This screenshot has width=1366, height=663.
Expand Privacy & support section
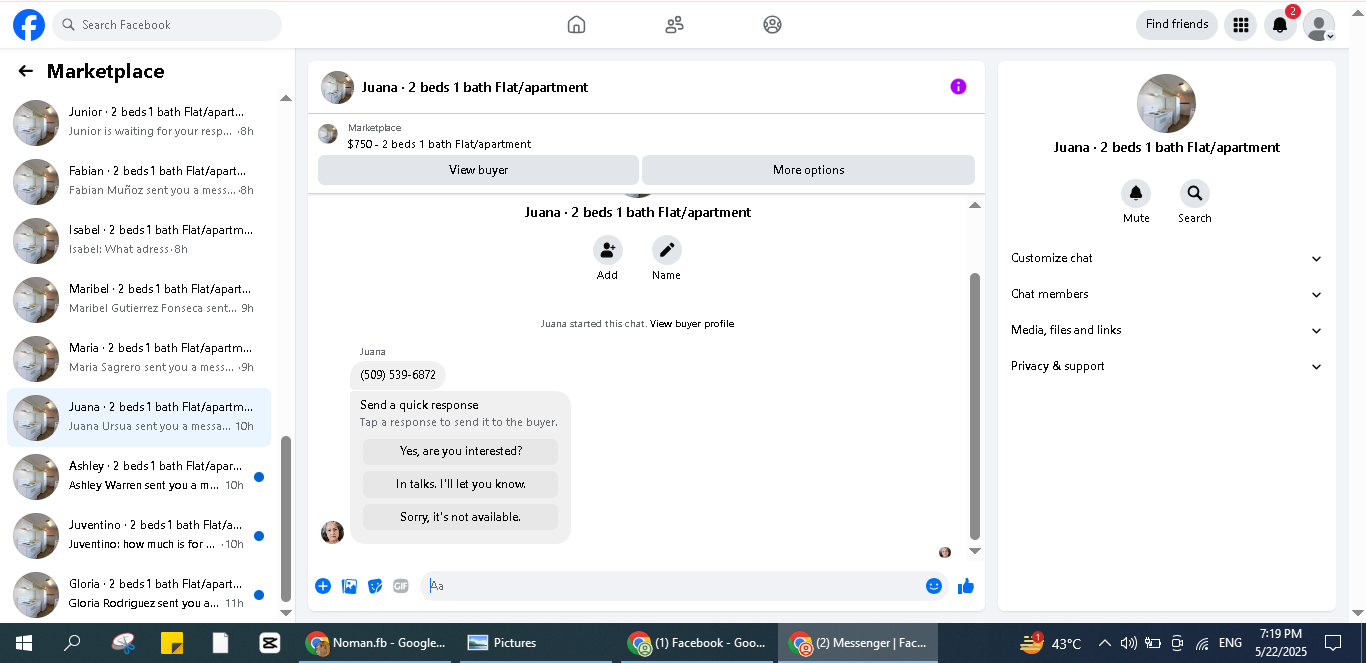(x=1166, y=366)
